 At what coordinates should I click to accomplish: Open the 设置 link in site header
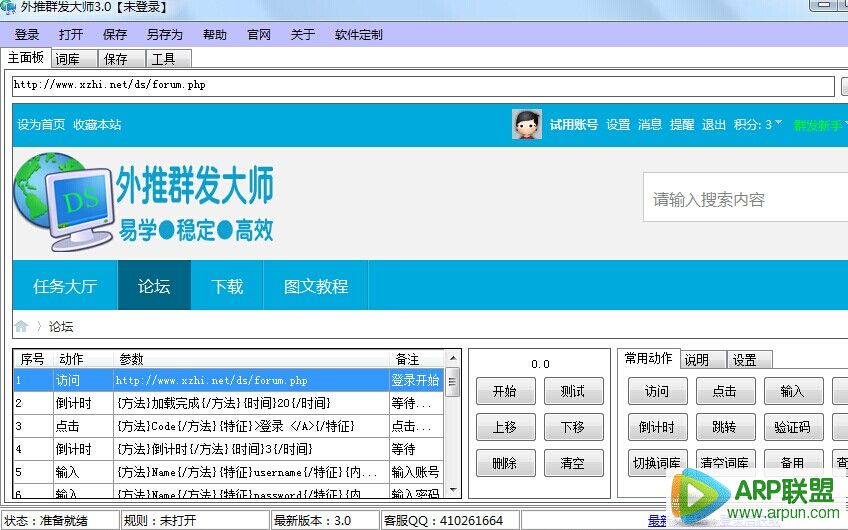point(618,124)
